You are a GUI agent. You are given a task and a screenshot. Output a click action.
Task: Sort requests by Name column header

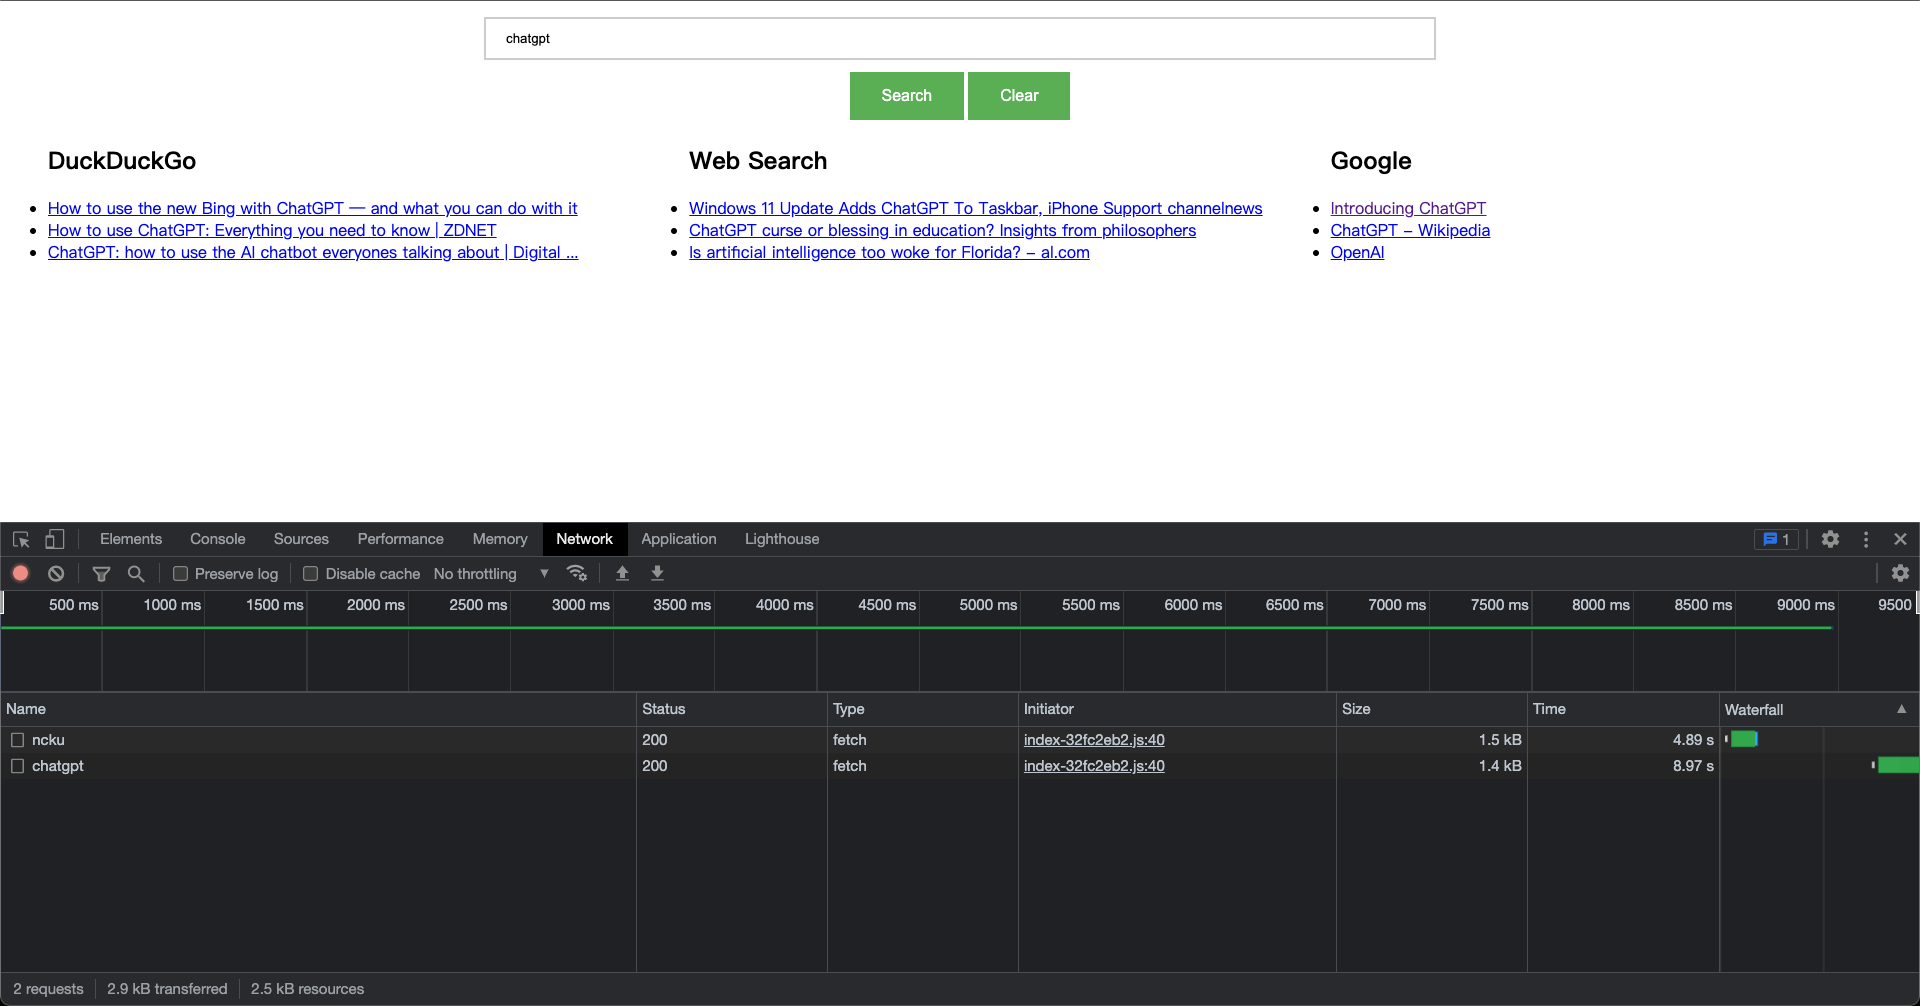click(x=318, y=709)
